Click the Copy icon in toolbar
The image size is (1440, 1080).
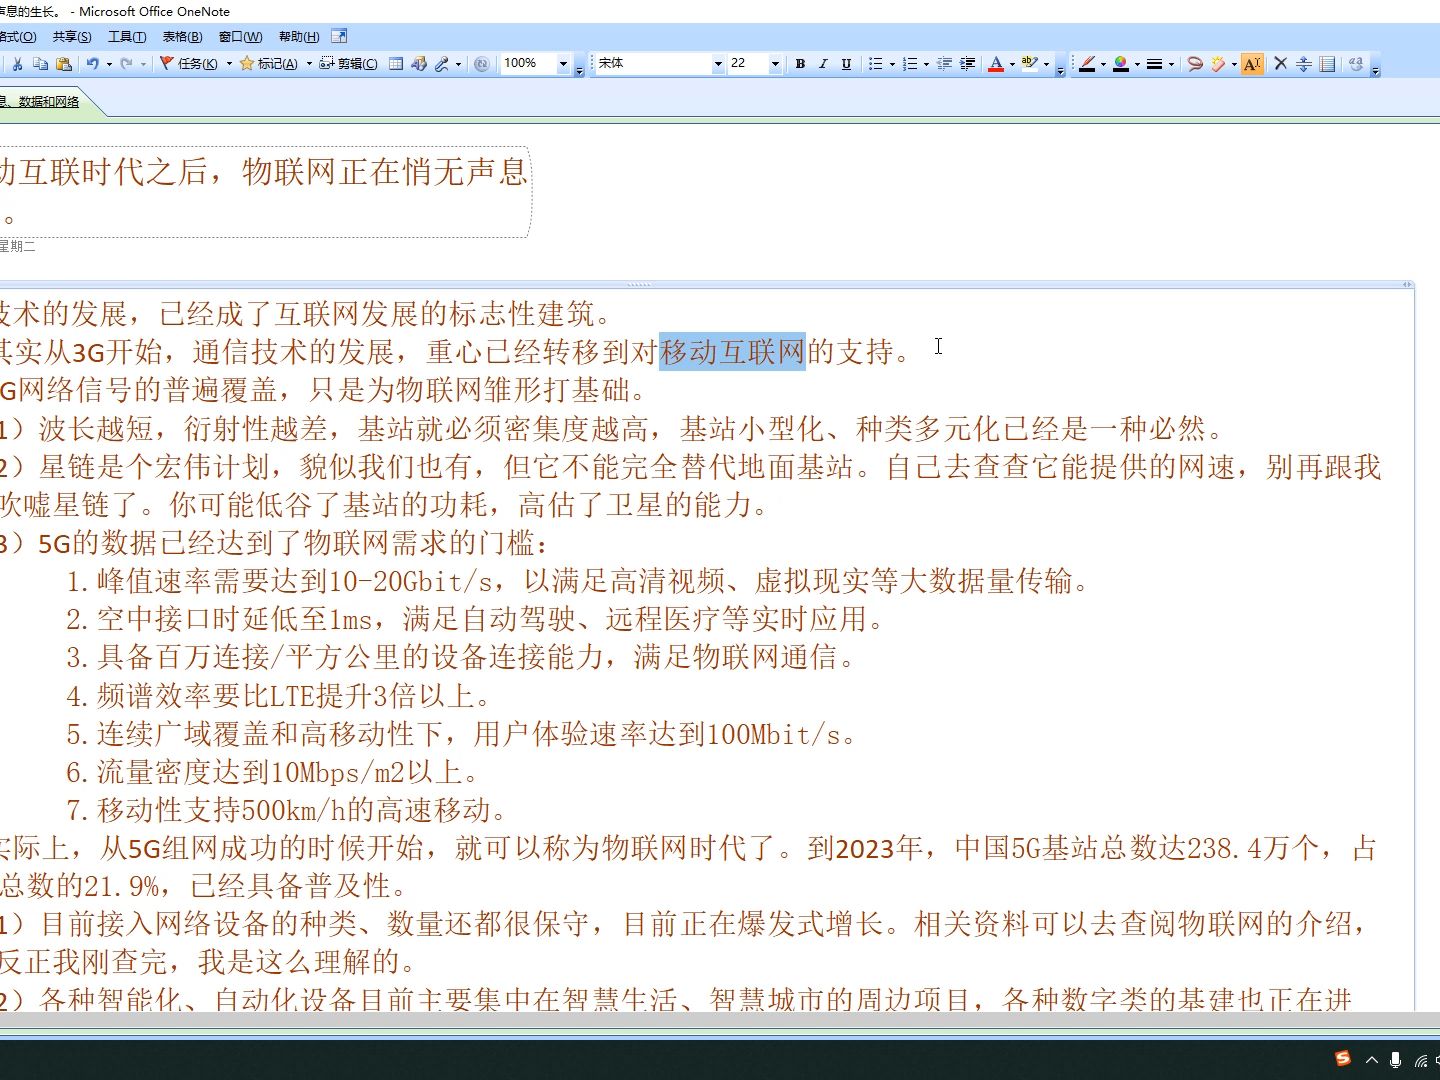coord(40,63)
